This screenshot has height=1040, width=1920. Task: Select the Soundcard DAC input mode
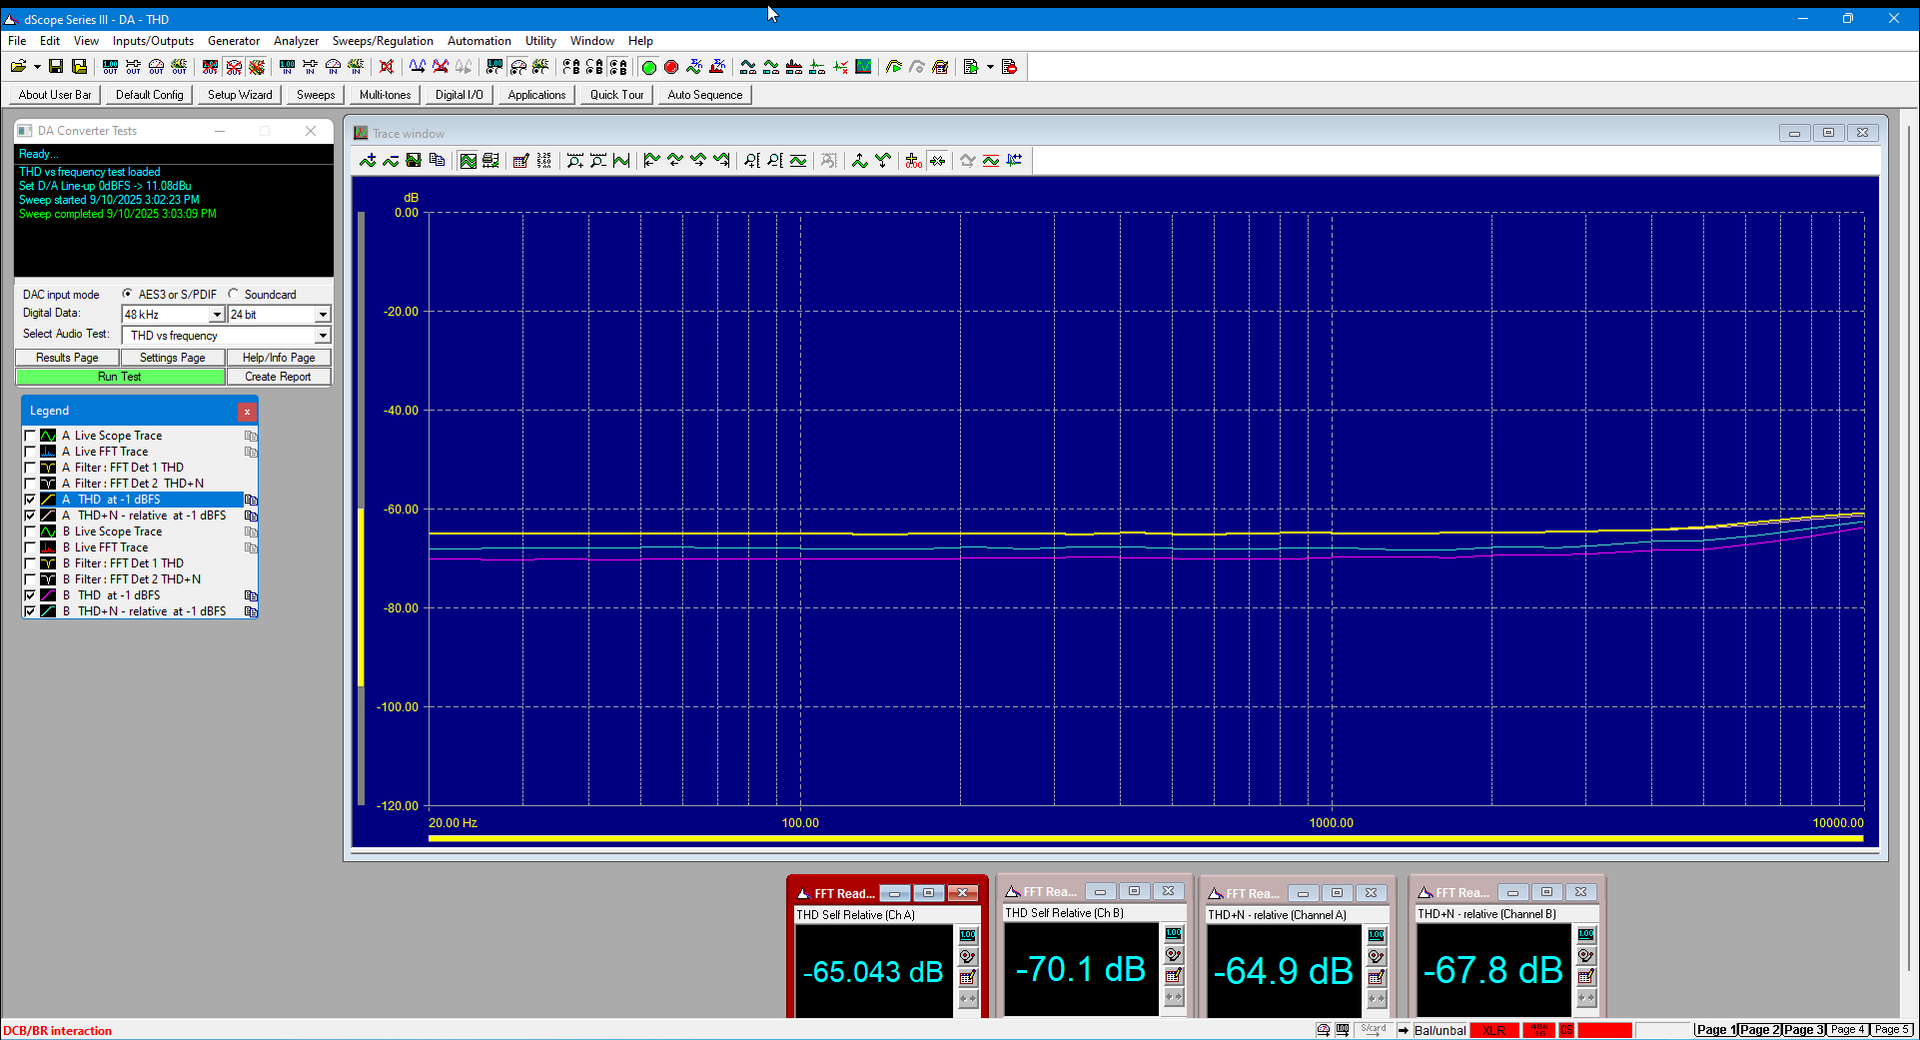233,294
